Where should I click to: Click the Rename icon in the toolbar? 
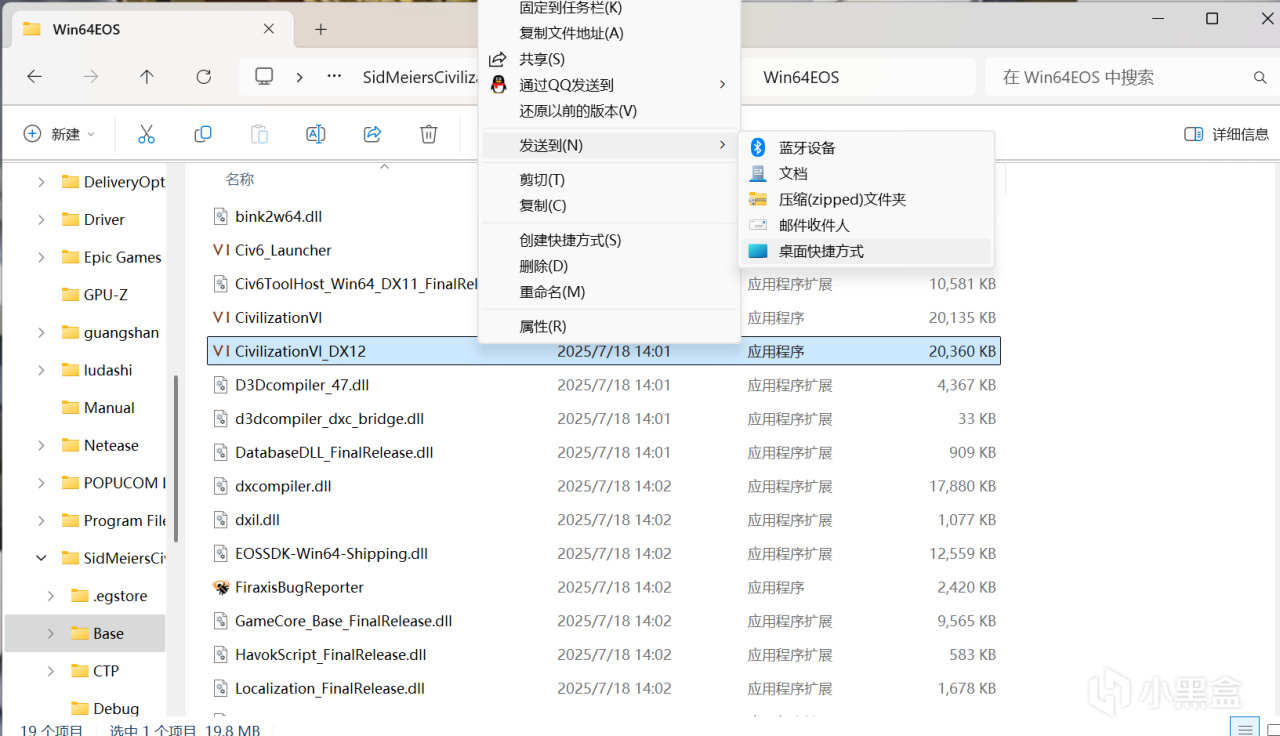pos(316,134)
